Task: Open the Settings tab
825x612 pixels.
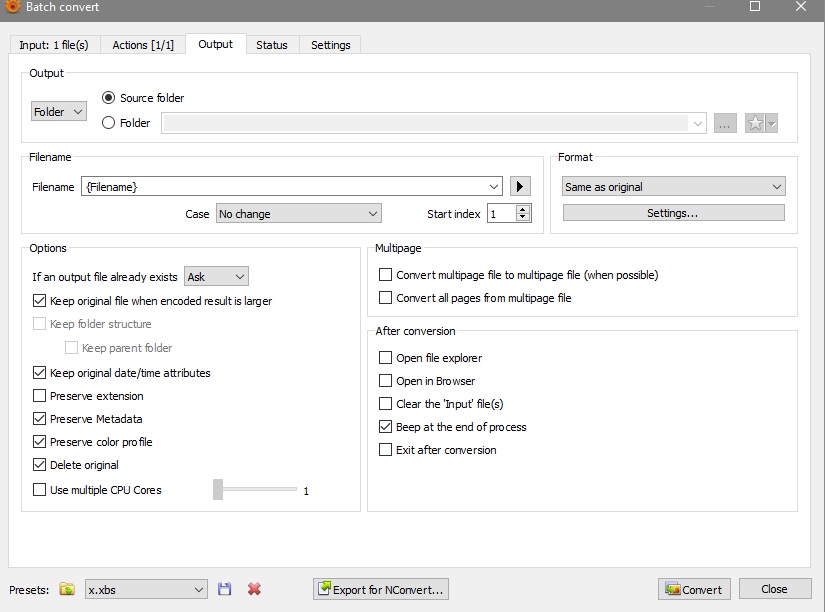Action: [330, 45]
